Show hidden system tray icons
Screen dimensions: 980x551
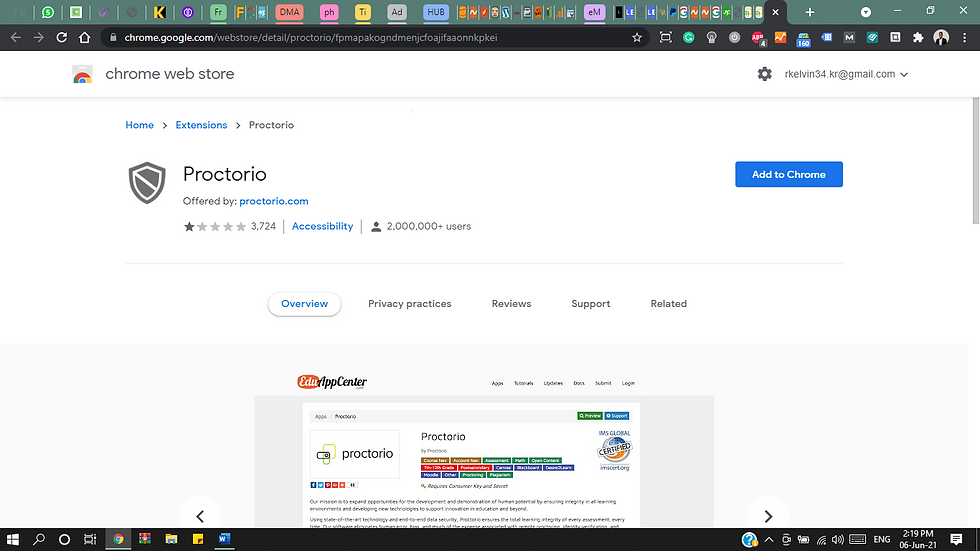tap(769, 540)
